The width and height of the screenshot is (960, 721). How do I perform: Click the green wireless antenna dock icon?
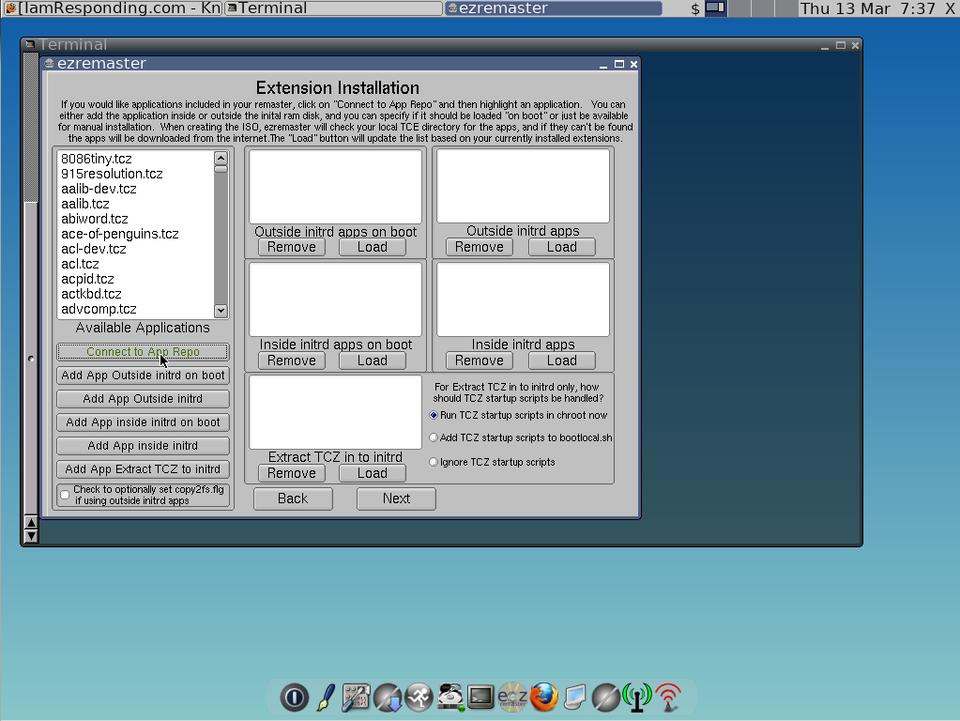(x=636, y=697)
